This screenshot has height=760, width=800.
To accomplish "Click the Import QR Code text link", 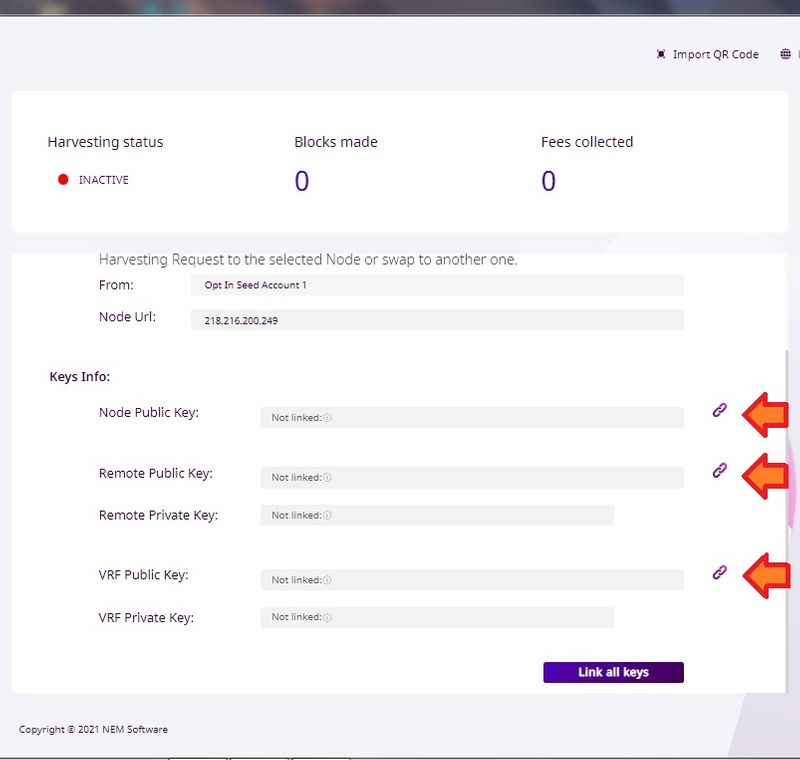I will click(x=715, y=54).
